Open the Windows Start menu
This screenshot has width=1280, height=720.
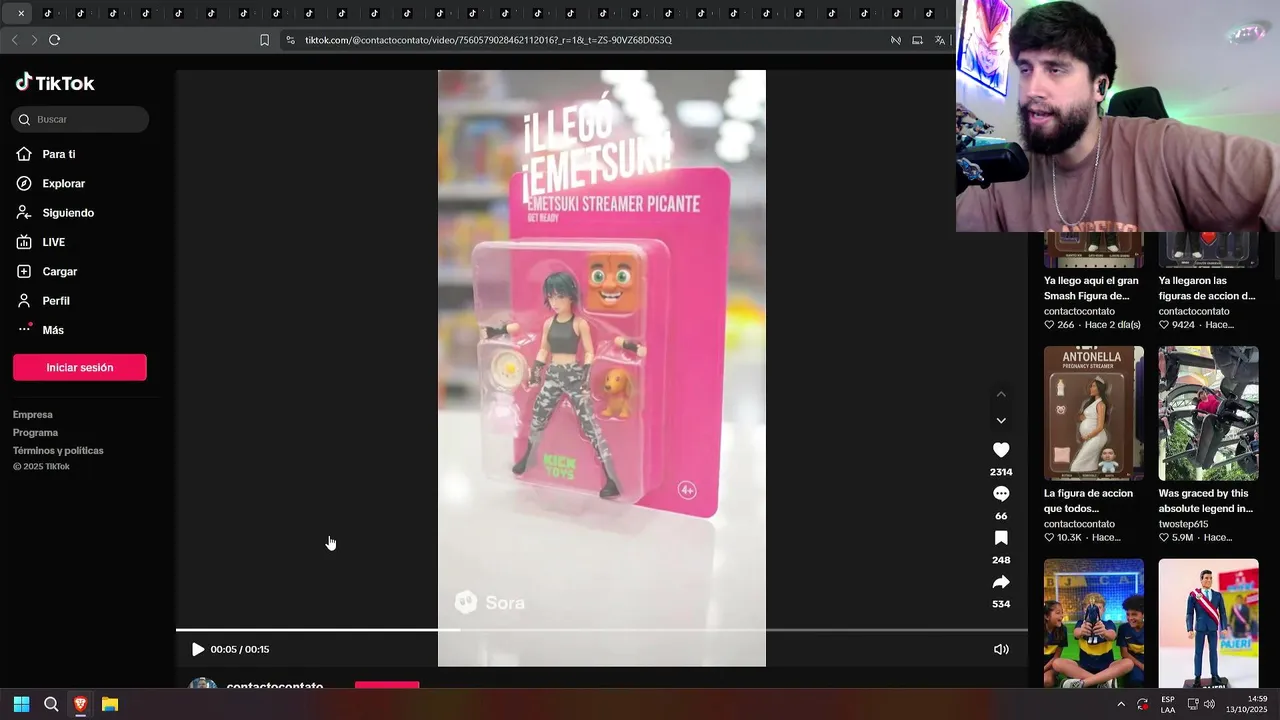click(21, 704)
